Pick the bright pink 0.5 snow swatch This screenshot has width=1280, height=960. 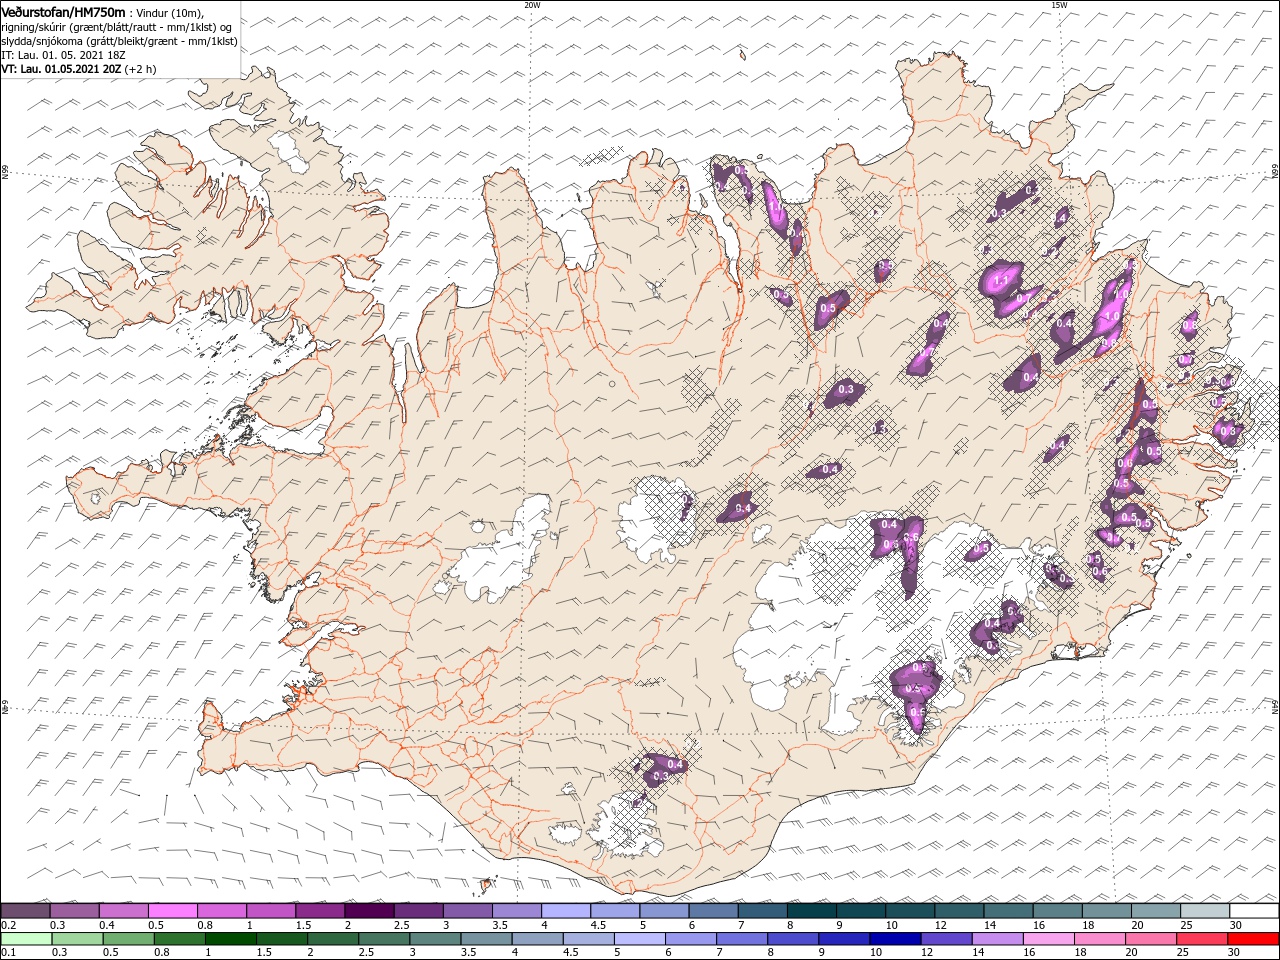(x=172, y=910)
